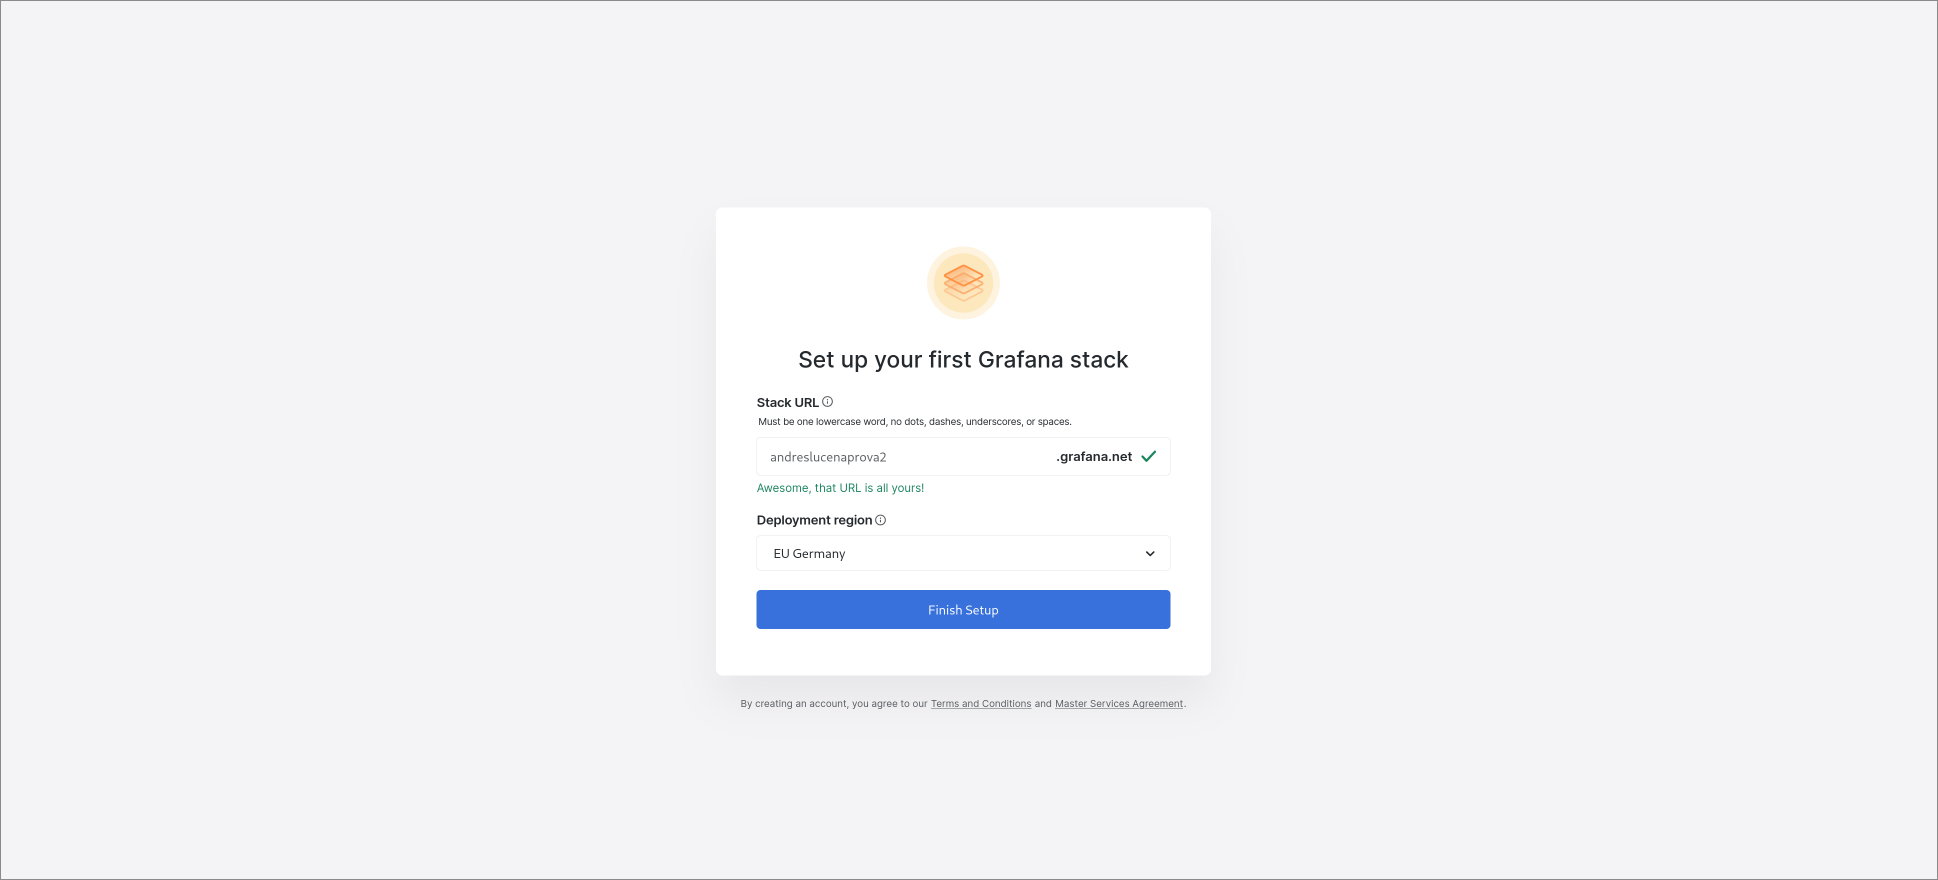1938x880 pixels.
Task: Click the tooltip icon next to Stack URL
Action: (x=826, y=401)
